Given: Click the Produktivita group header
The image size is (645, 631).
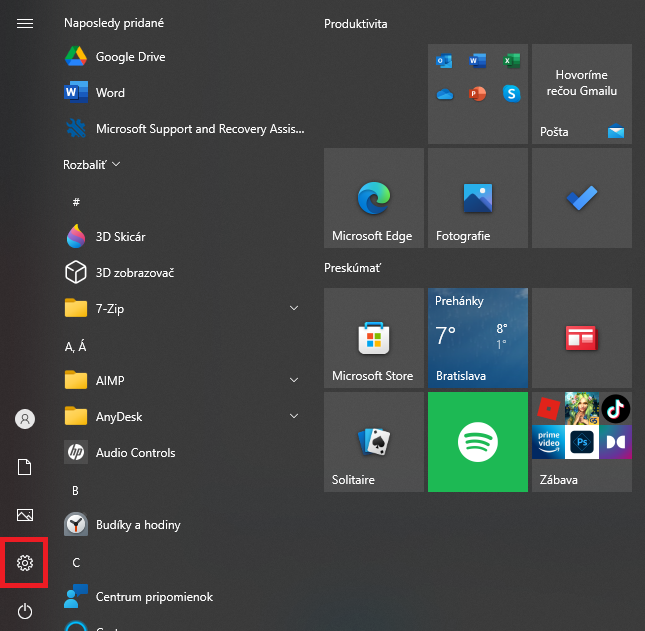Looking at the screenshot, I should click(x=355, y=24).
